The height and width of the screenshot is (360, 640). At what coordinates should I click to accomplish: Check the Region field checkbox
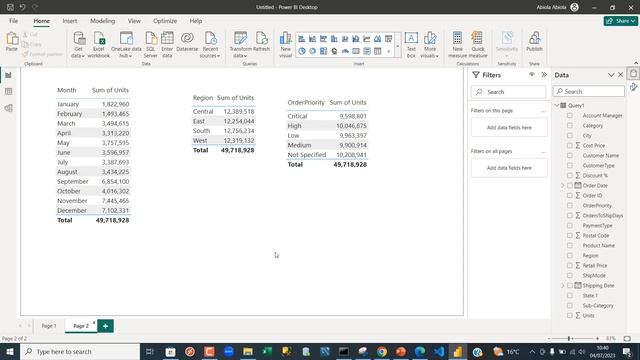click(570, 256)
